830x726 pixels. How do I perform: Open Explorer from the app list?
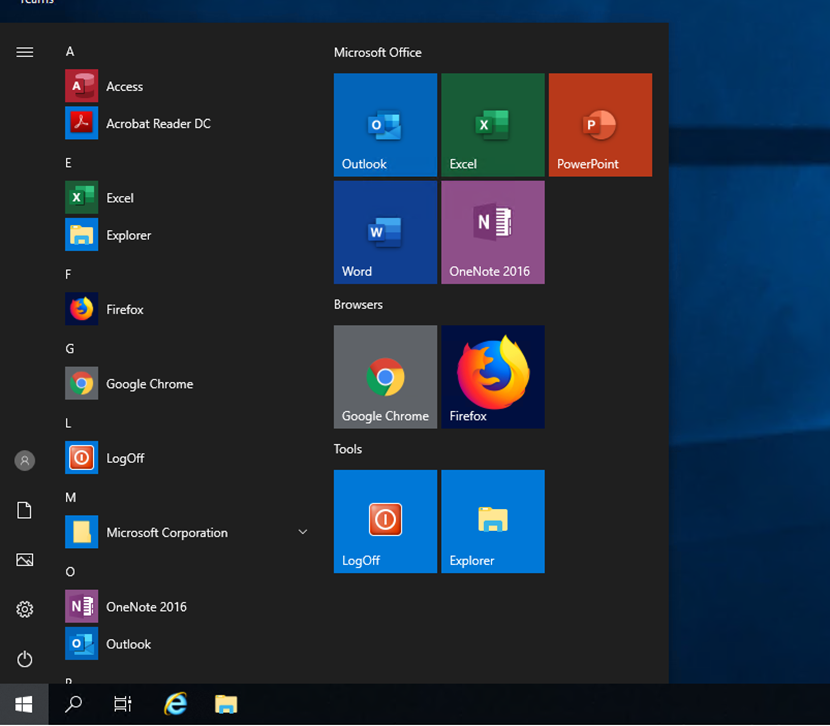[186, 235]
